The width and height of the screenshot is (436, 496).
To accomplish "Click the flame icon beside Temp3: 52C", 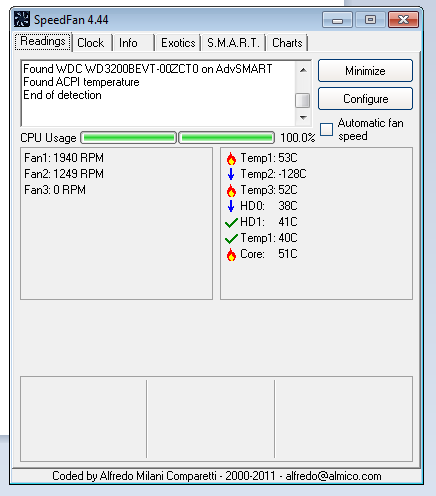I will [231, 190].
